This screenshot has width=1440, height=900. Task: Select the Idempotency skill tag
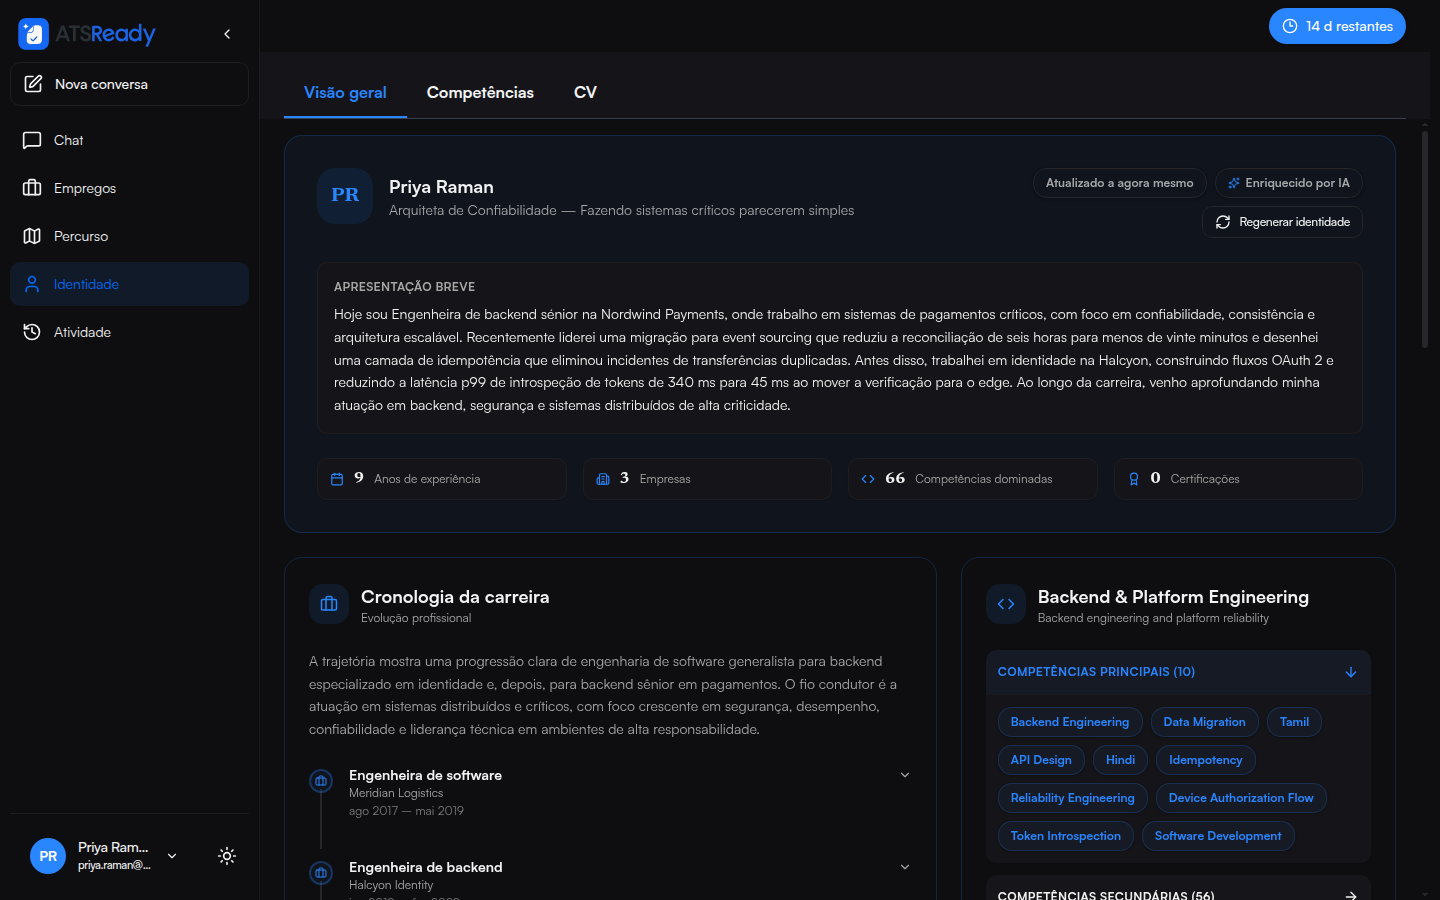(x=1206, y=760)
